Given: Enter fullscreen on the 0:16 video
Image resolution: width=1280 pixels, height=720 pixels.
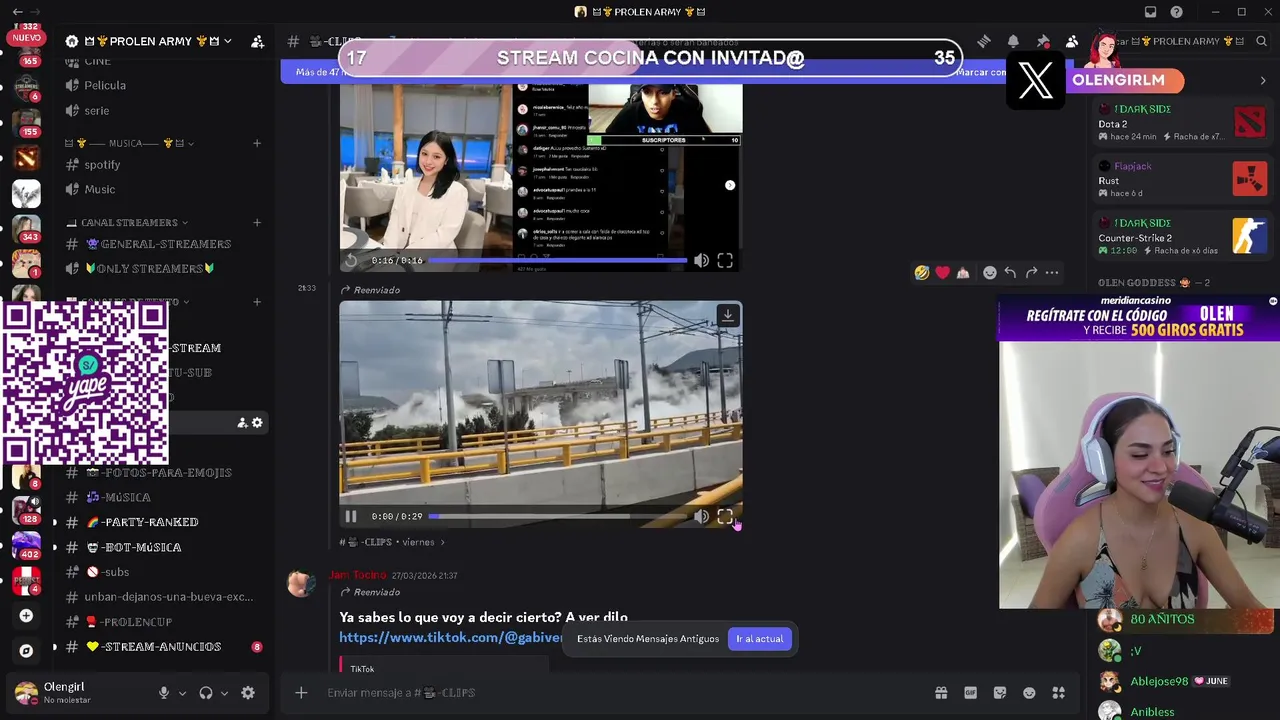Looking at the screenshot, I should (x=725, y=260).
